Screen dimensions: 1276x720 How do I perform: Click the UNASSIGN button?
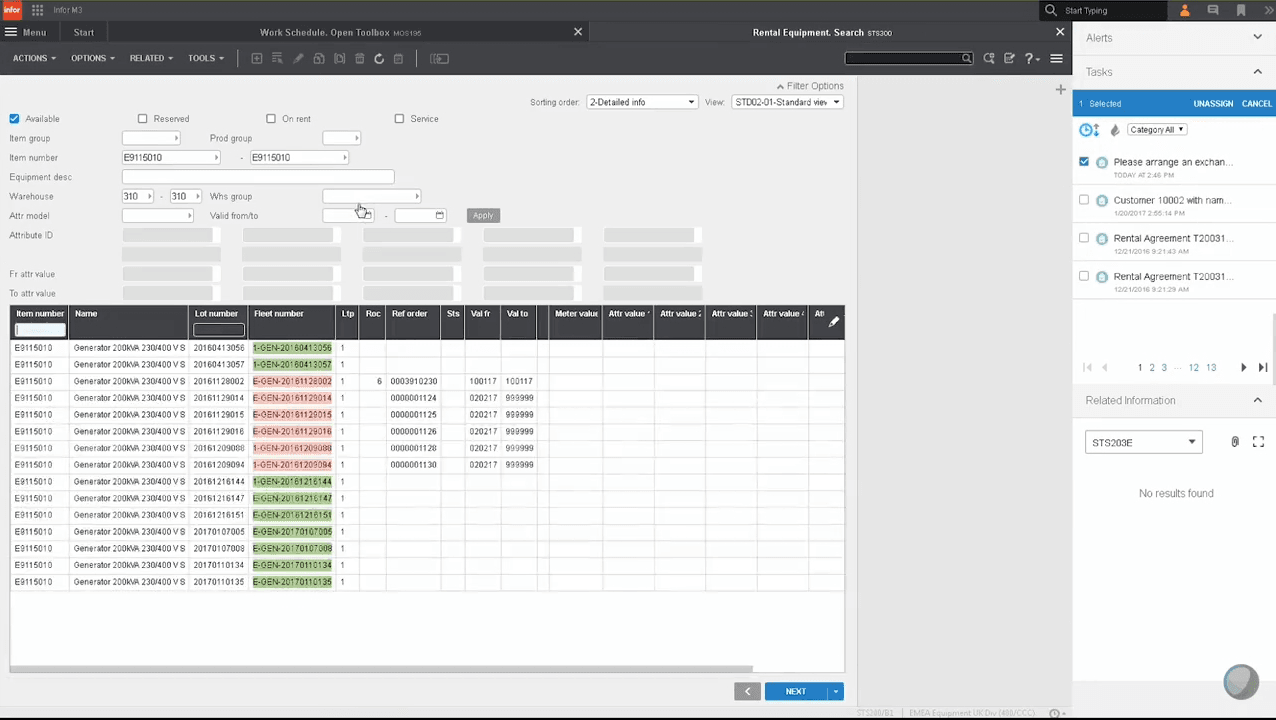1213,103
